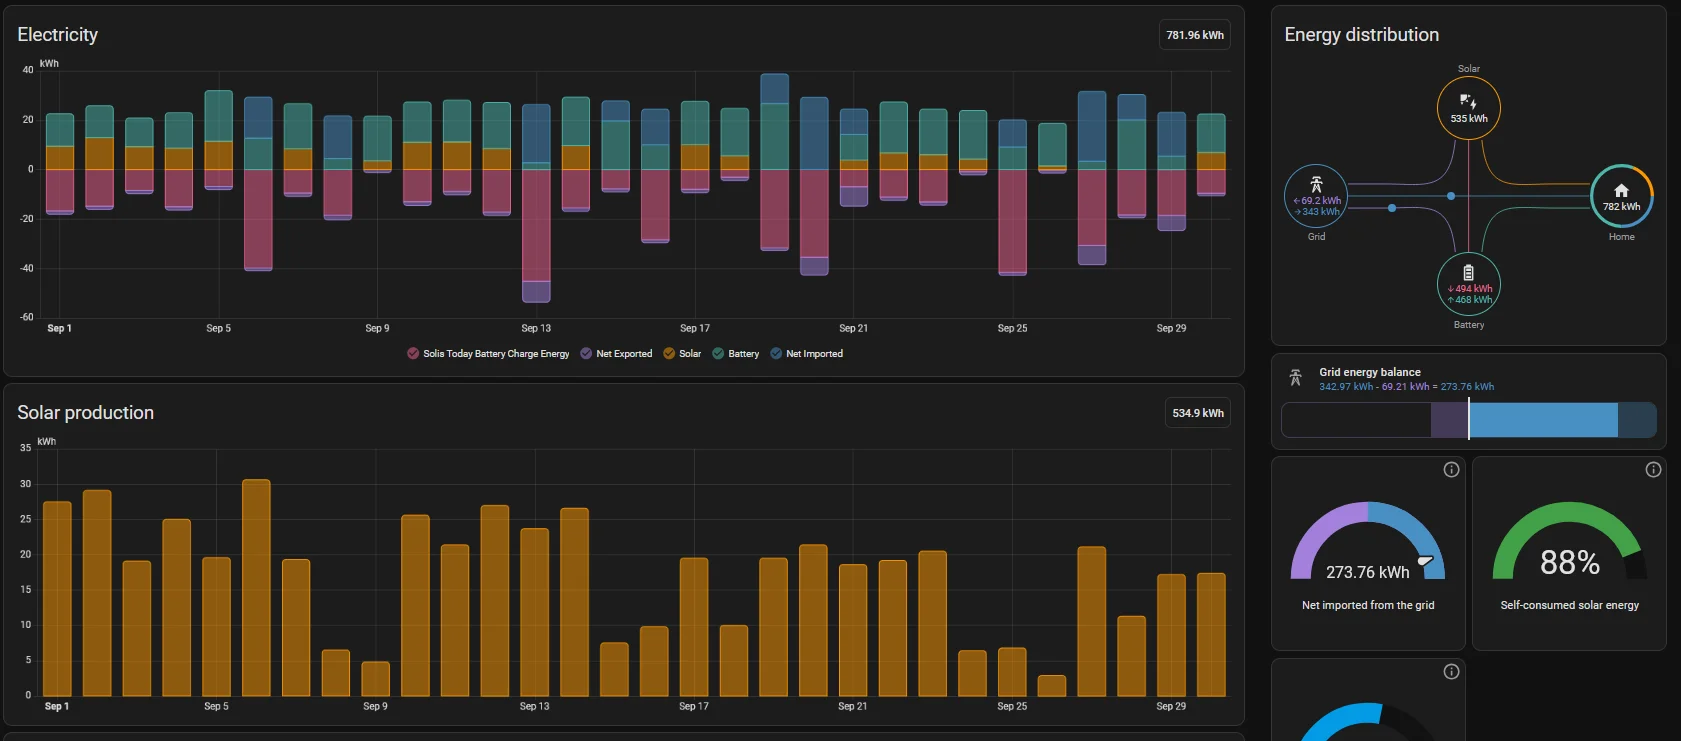Click the Grid energy balance bar
The width and height of the screenshot is (1681, 741).
1469,420
